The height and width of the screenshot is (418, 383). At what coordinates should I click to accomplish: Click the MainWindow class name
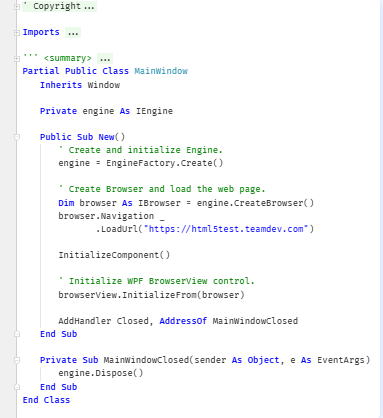click(x=161, y=71)
